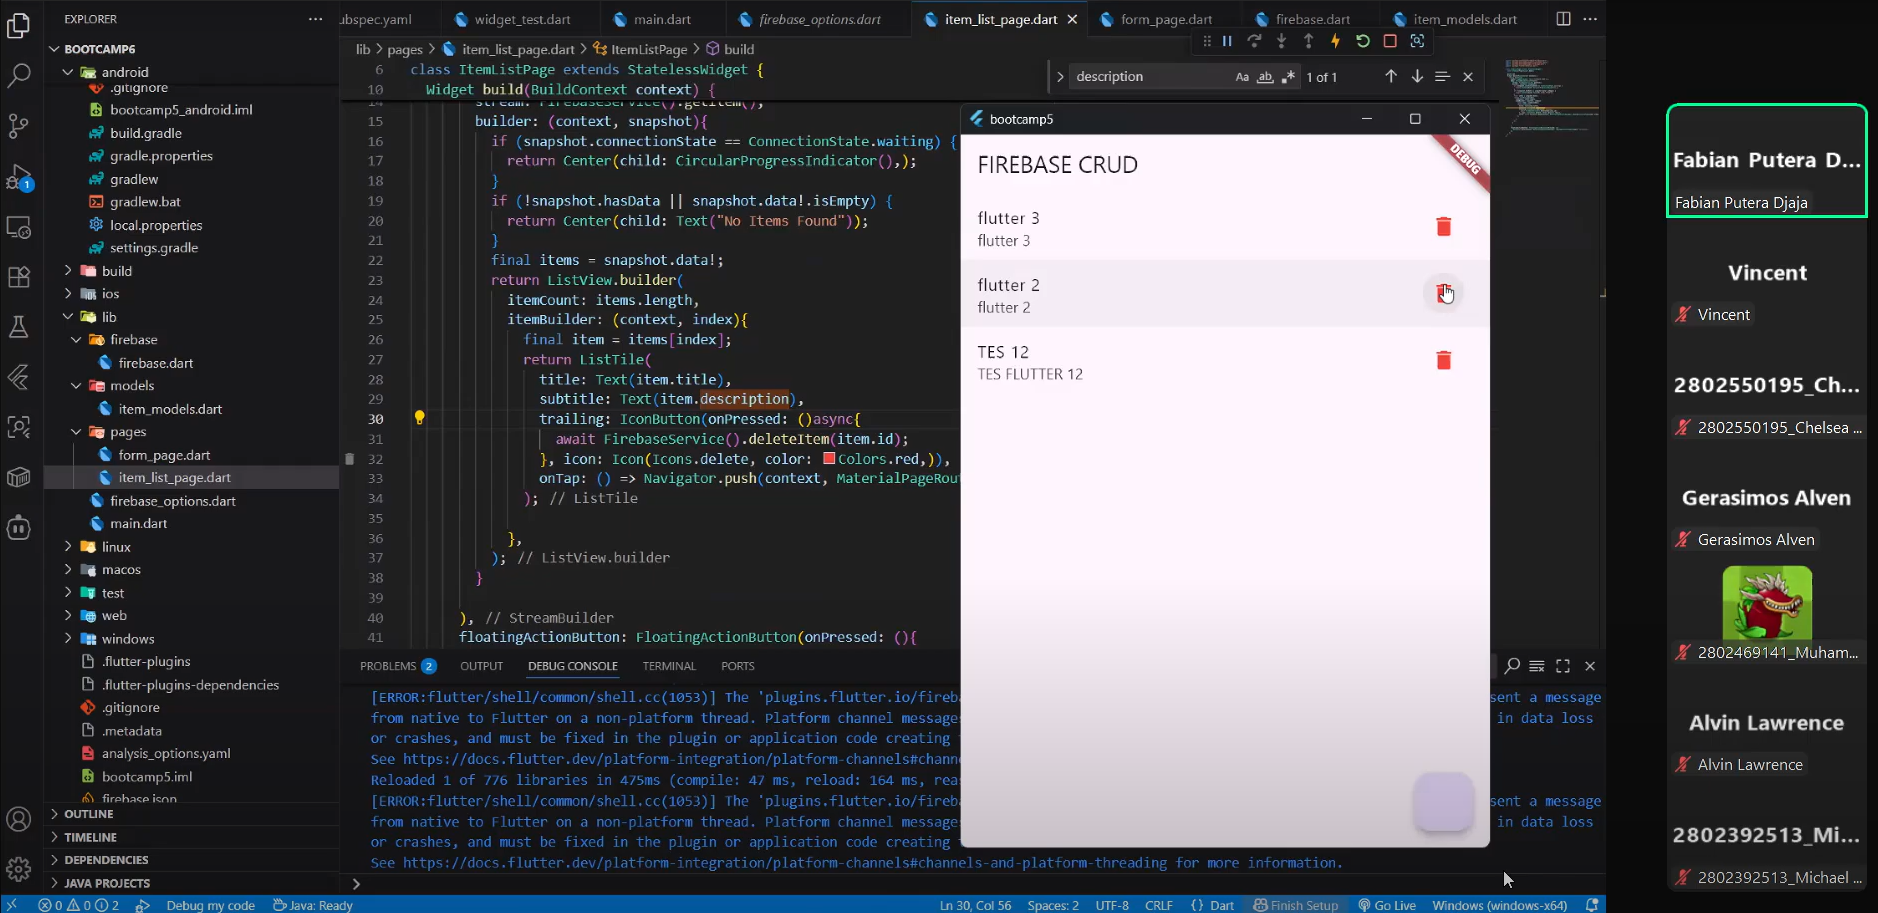Restart debug session with green arrow icon
The width and height of the screenshot is (1878, 913).
coord(1362,41)
